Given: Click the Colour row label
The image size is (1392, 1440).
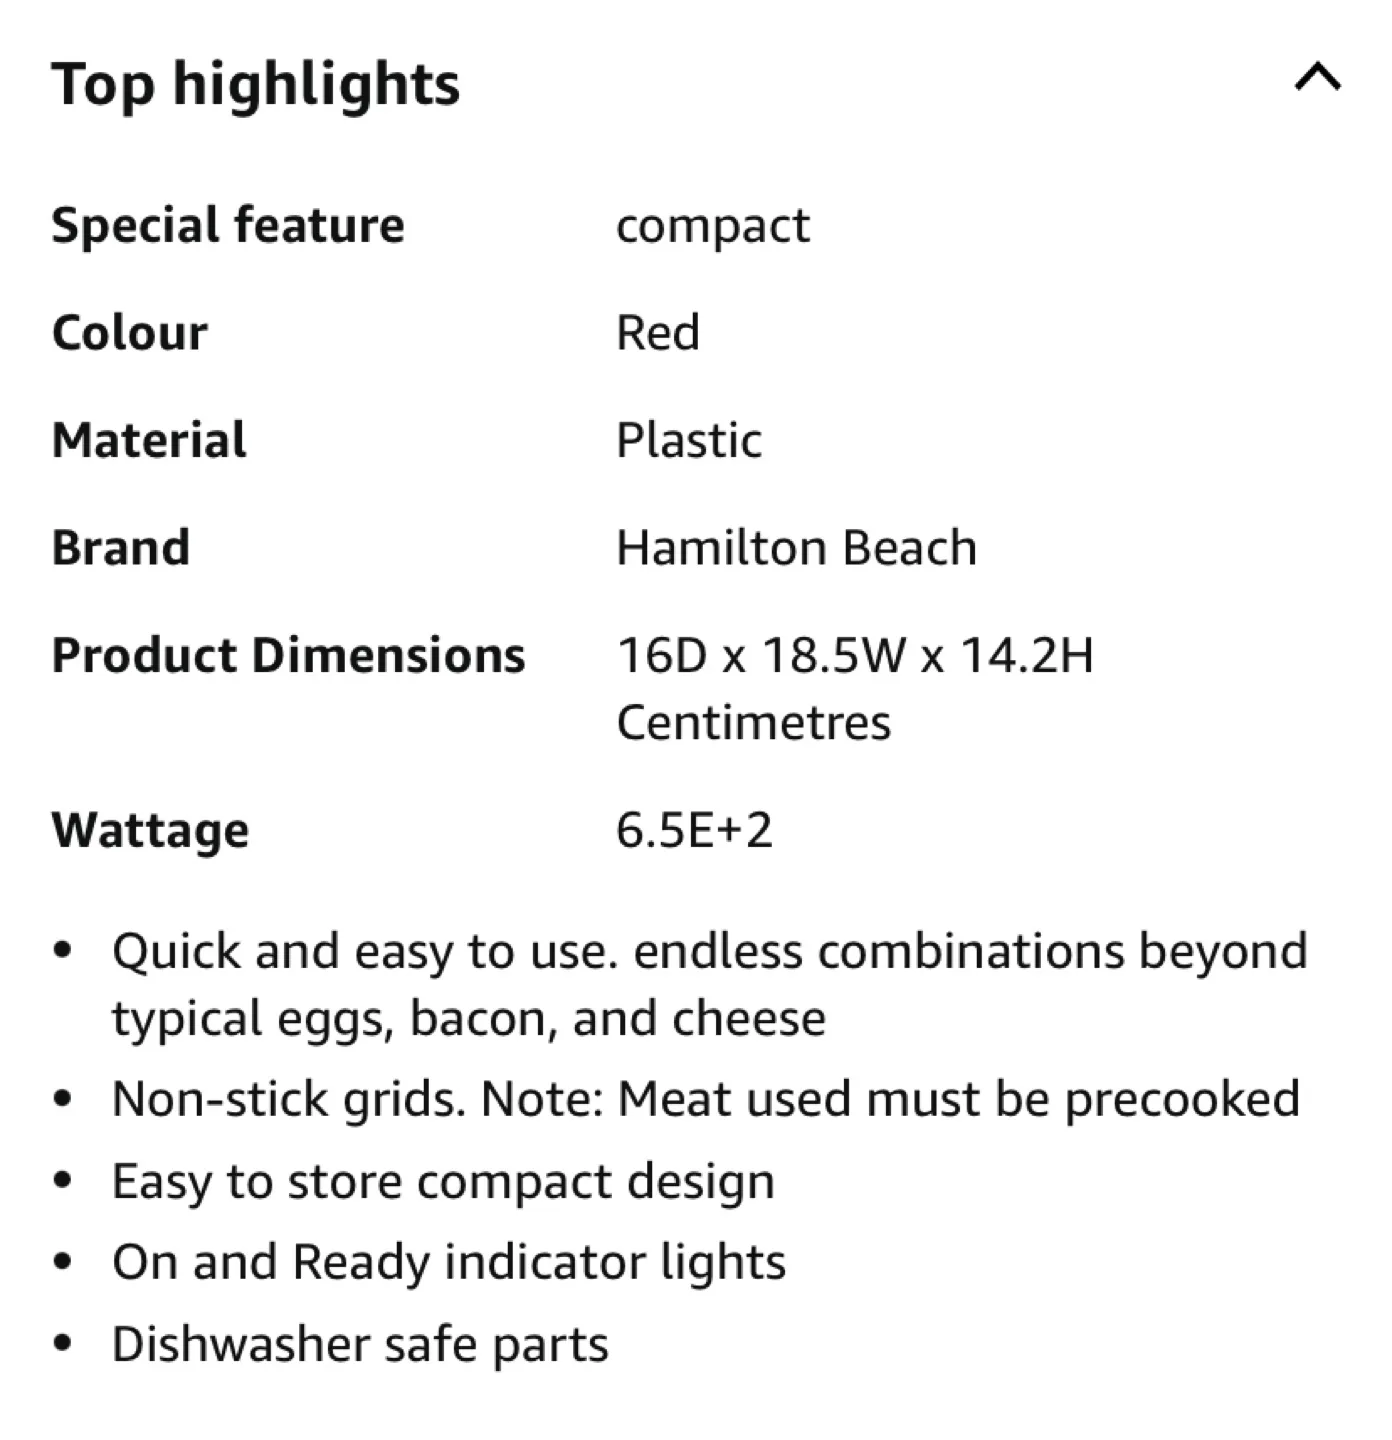Looking at the screenshot, I should 130,332.
